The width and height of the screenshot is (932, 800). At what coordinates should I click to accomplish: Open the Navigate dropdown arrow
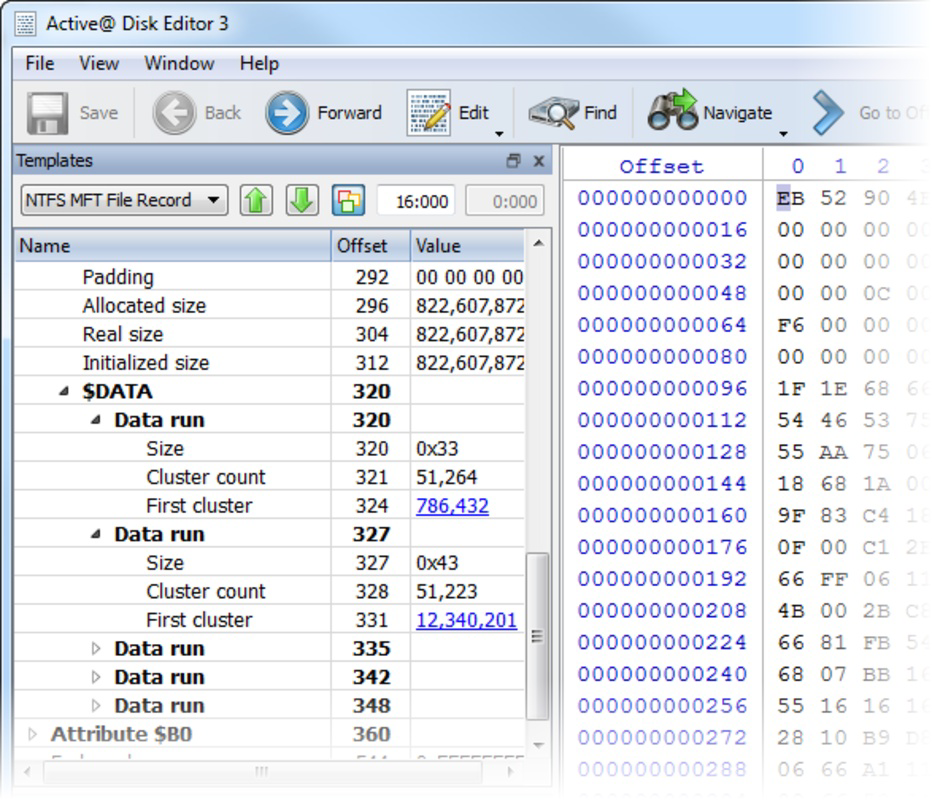tap(783, 134)
